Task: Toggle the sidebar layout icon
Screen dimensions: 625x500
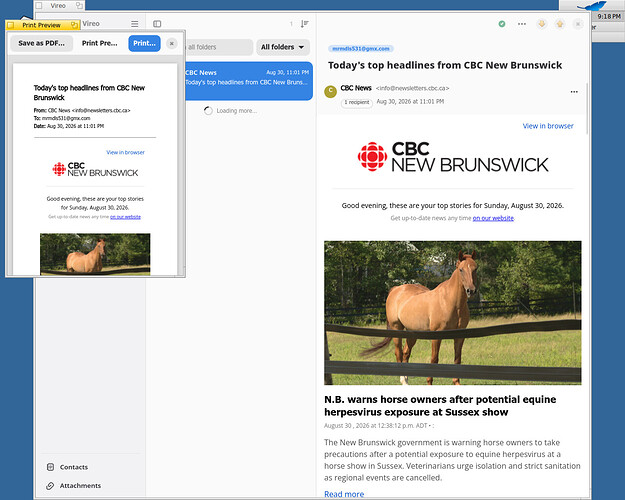Action: (157, 24)
